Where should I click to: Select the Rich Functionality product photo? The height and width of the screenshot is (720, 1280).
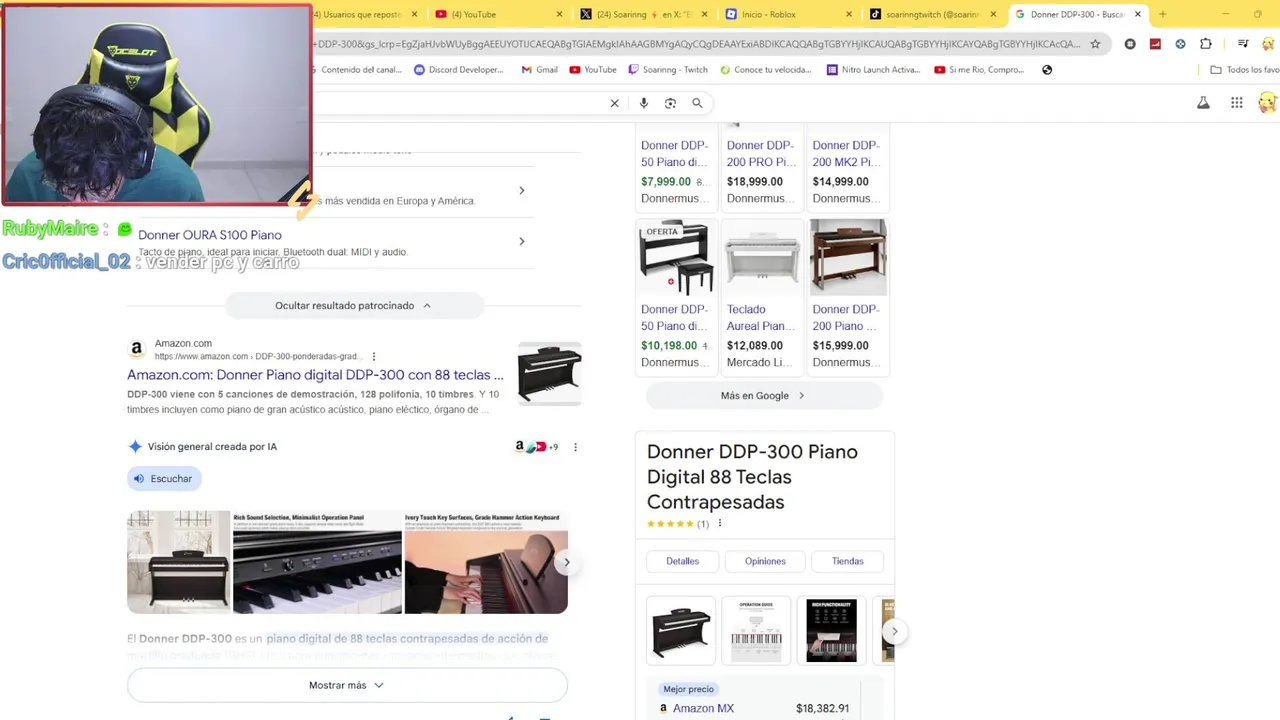tap(831, 631)
